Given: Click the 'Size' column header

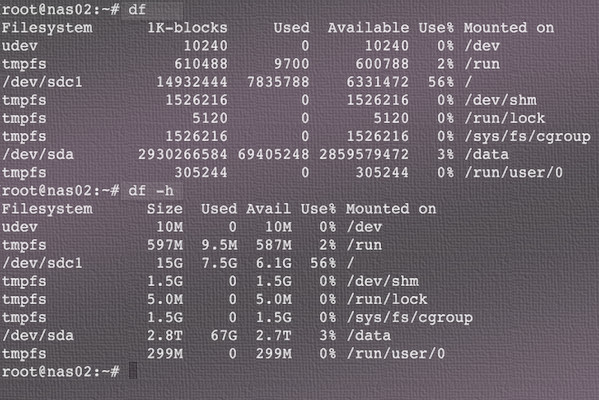Looking at the screenshot, I should 165,209.
